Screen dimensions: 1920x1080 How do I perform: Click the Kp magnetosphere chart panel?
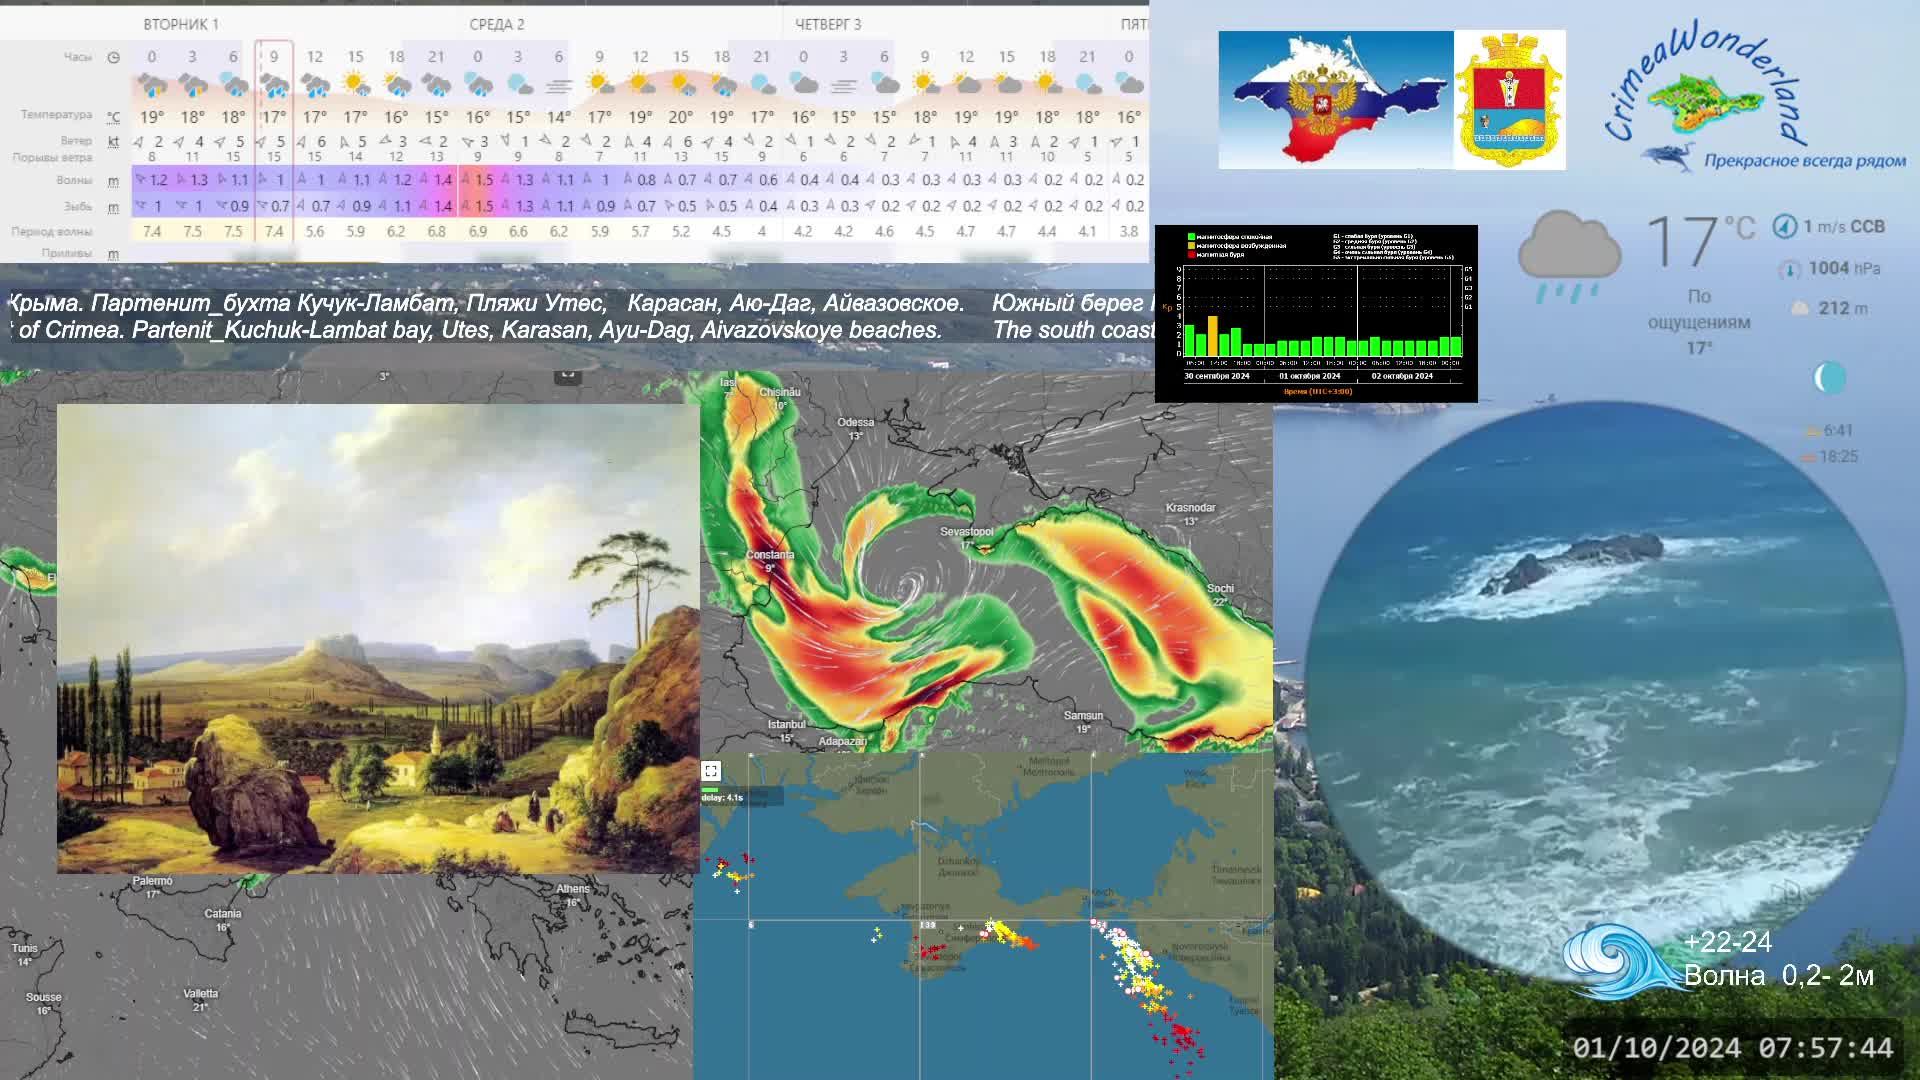pyautogui.click(x=1316, y=314)
